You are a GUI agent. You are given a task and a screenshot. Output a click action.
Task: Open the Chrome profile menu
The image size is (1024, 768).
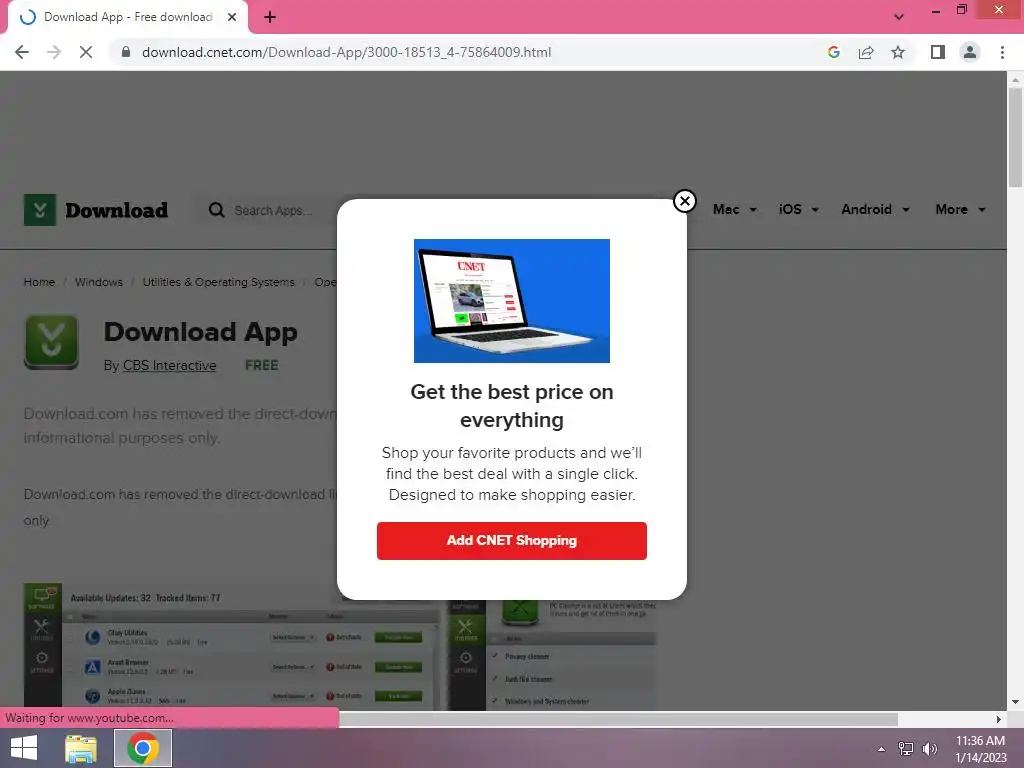pyautogui.click(x=970, y=52)
